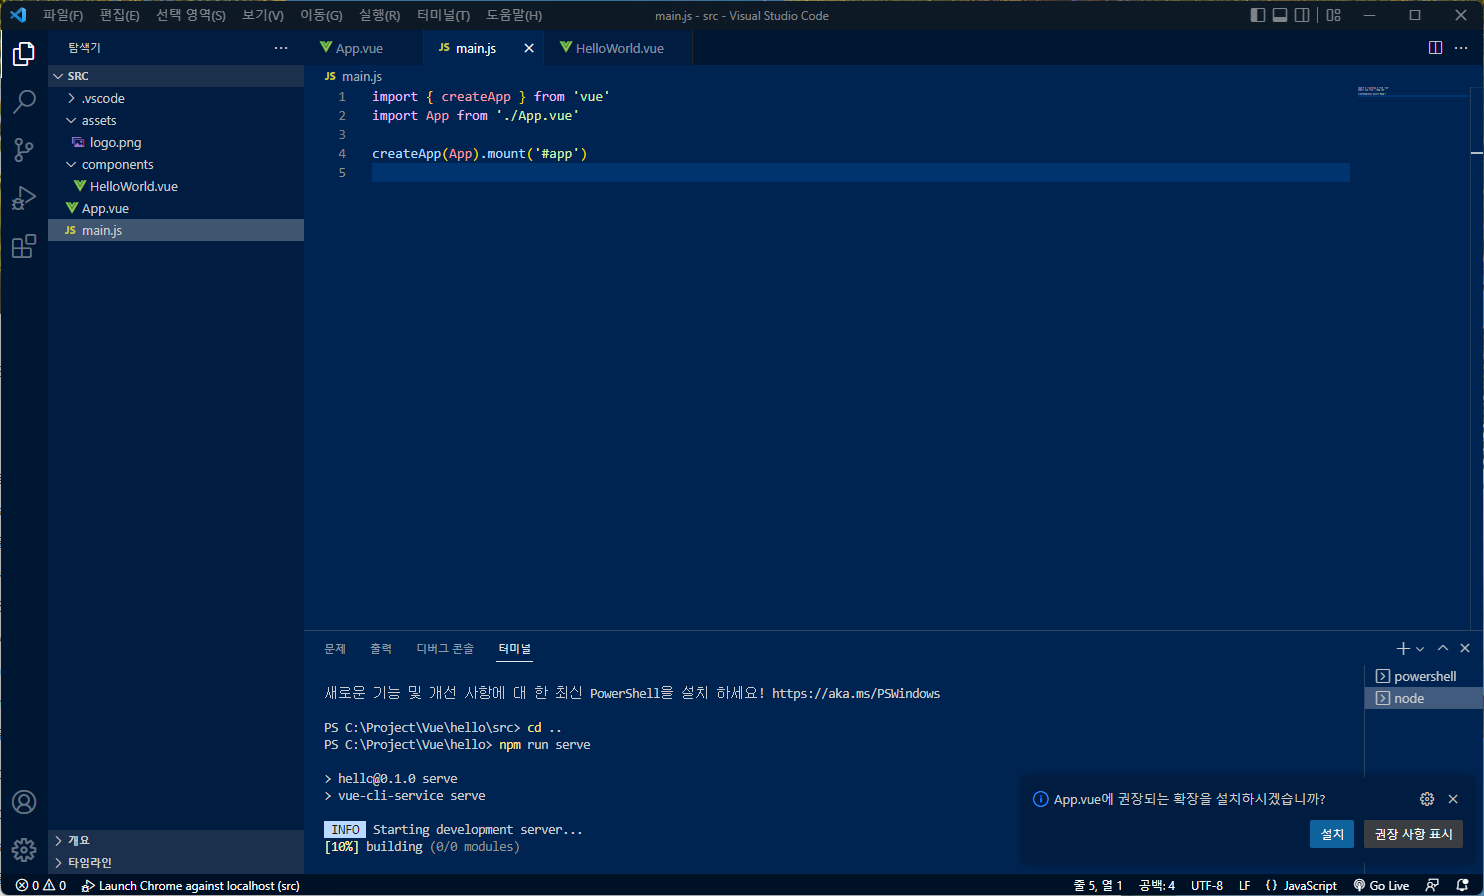Viewport: 1484px width, 896px height.
Task: Open the new terminal launch profile dropdown
Action: point(1420,649)
